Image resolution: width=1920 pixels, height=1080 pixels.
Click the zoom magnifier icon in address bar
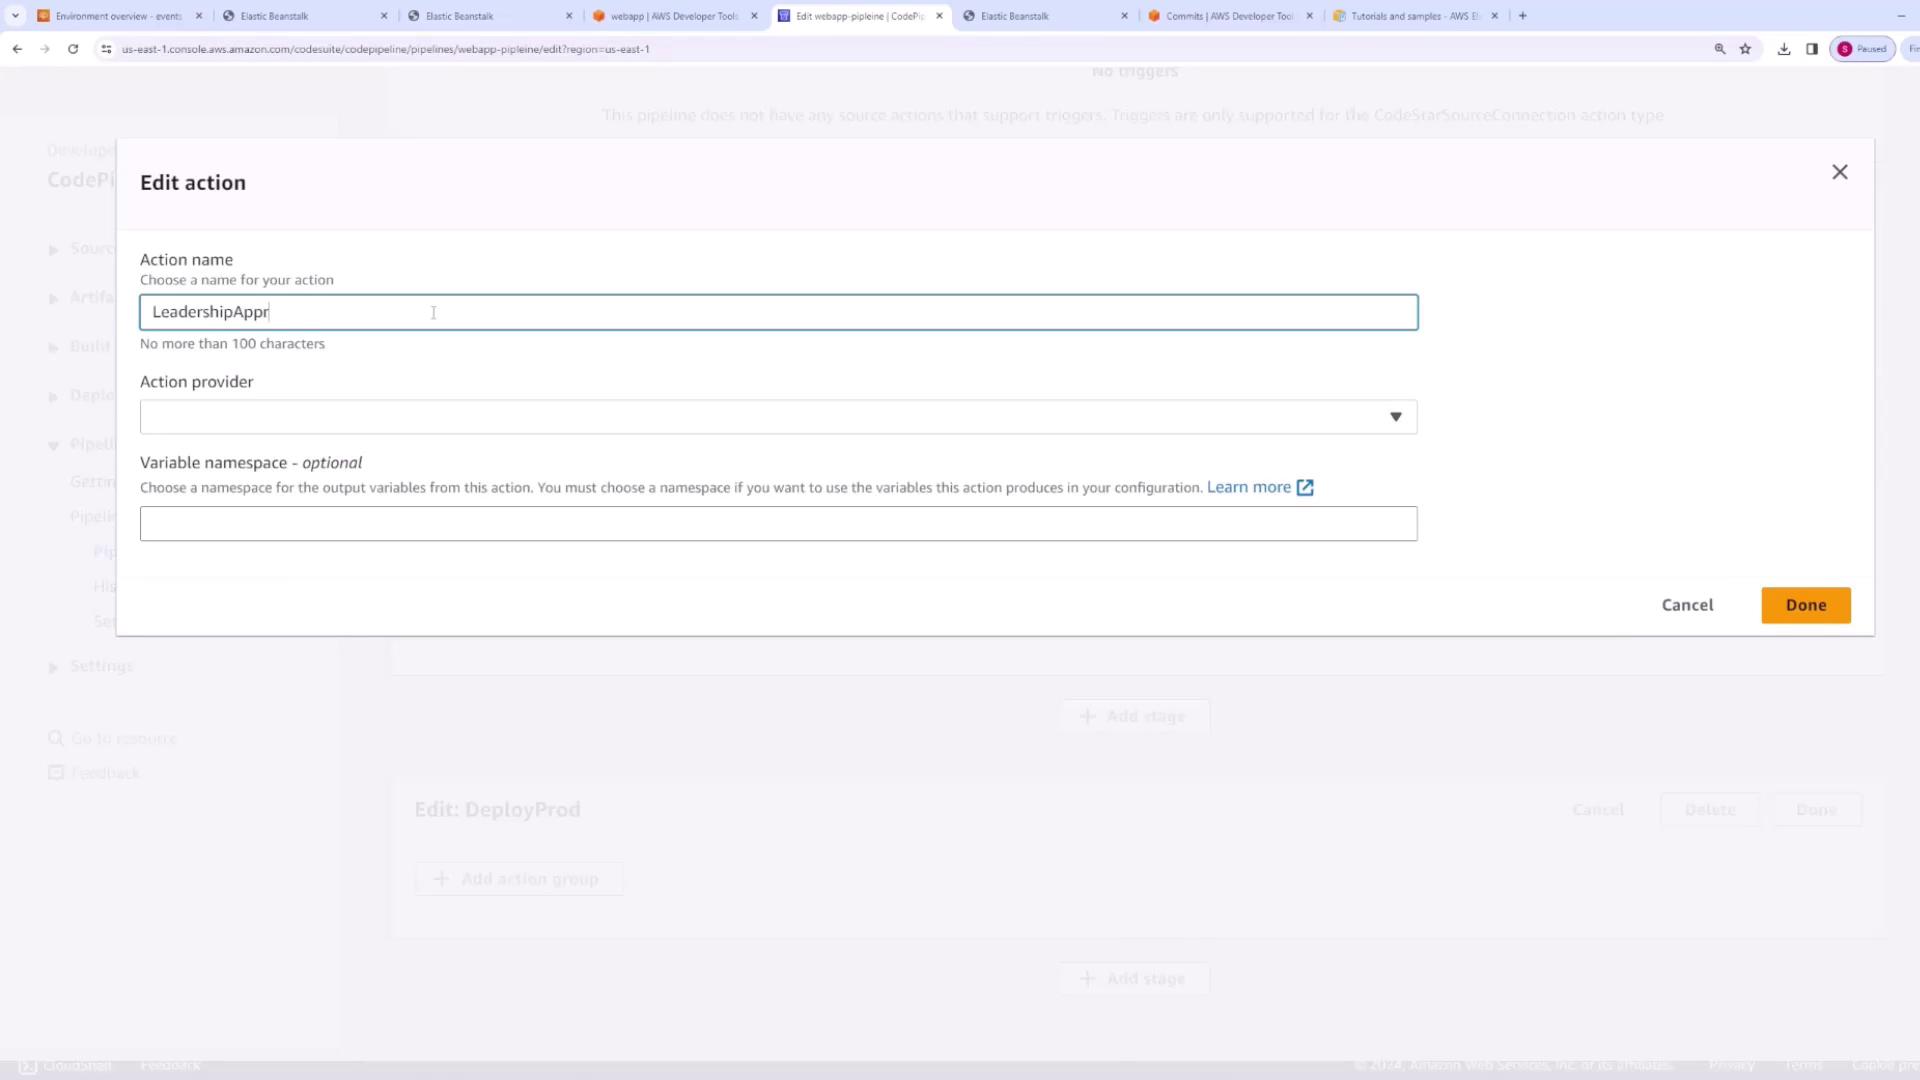coord(1719,48)
